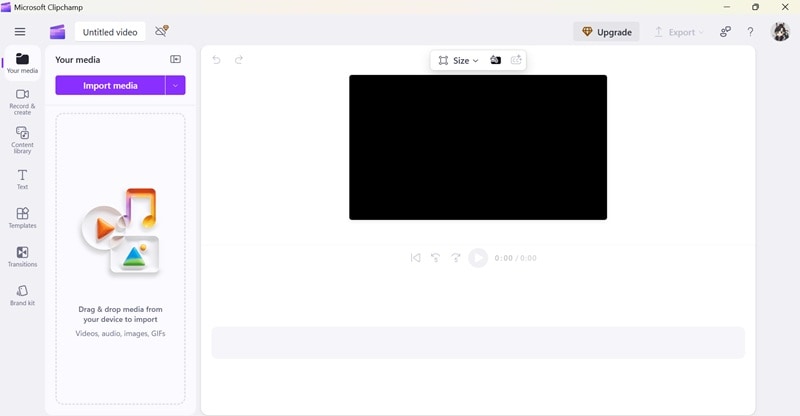This screenshot has height=416, width=800.
Task: Open the user profile avatar
Action: click(780, 32)
